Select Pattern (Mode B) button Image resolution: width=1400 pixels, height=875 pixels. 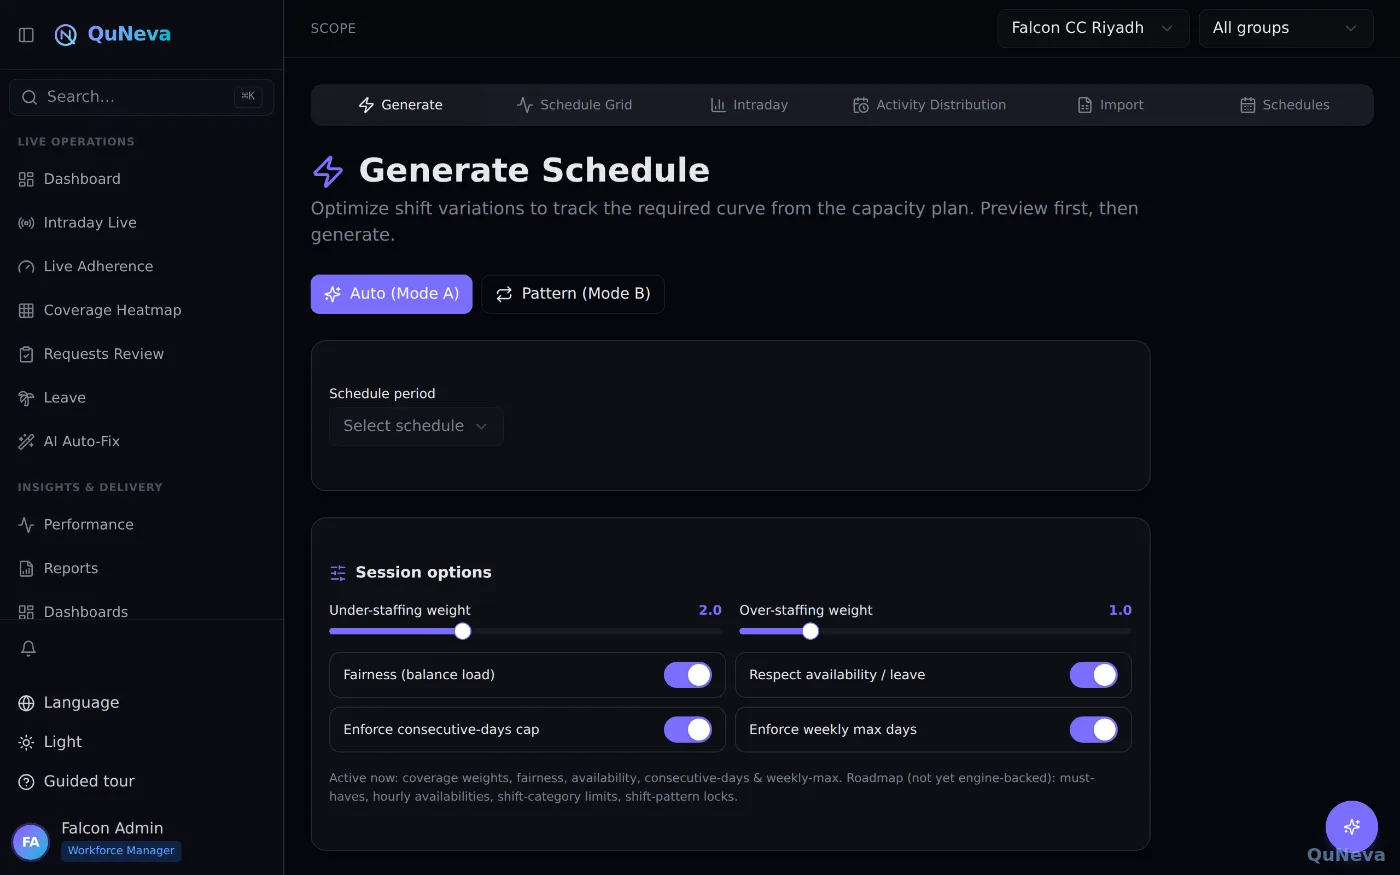[573, 294]
